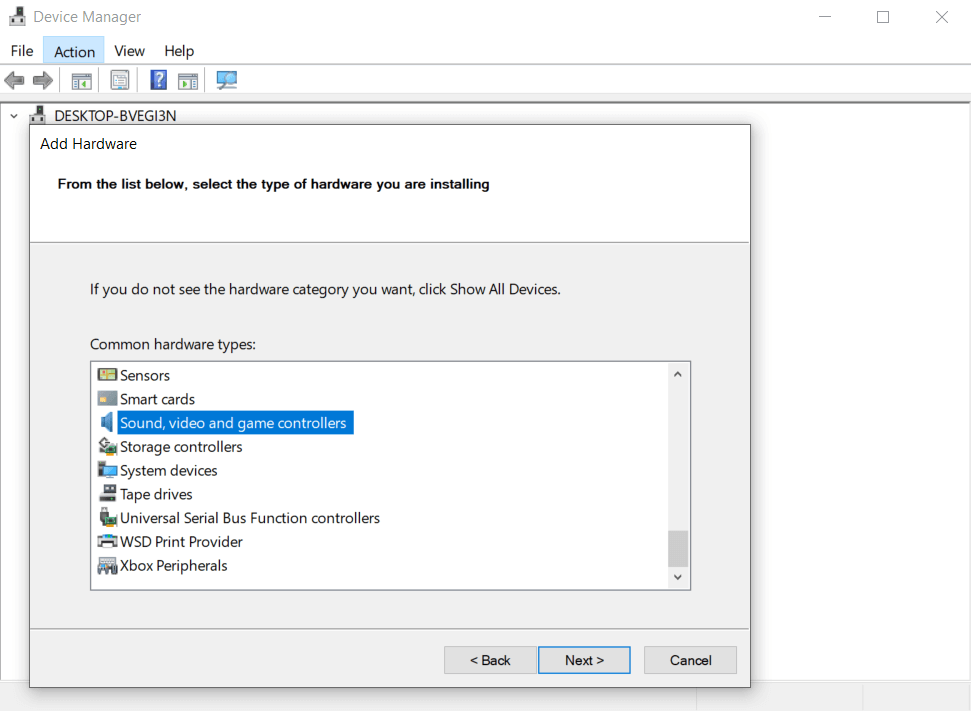Viewport: 971px width, 711px height.
Task: Click the speaker icon for Sound controllers
Action: [x=107, y=422]
